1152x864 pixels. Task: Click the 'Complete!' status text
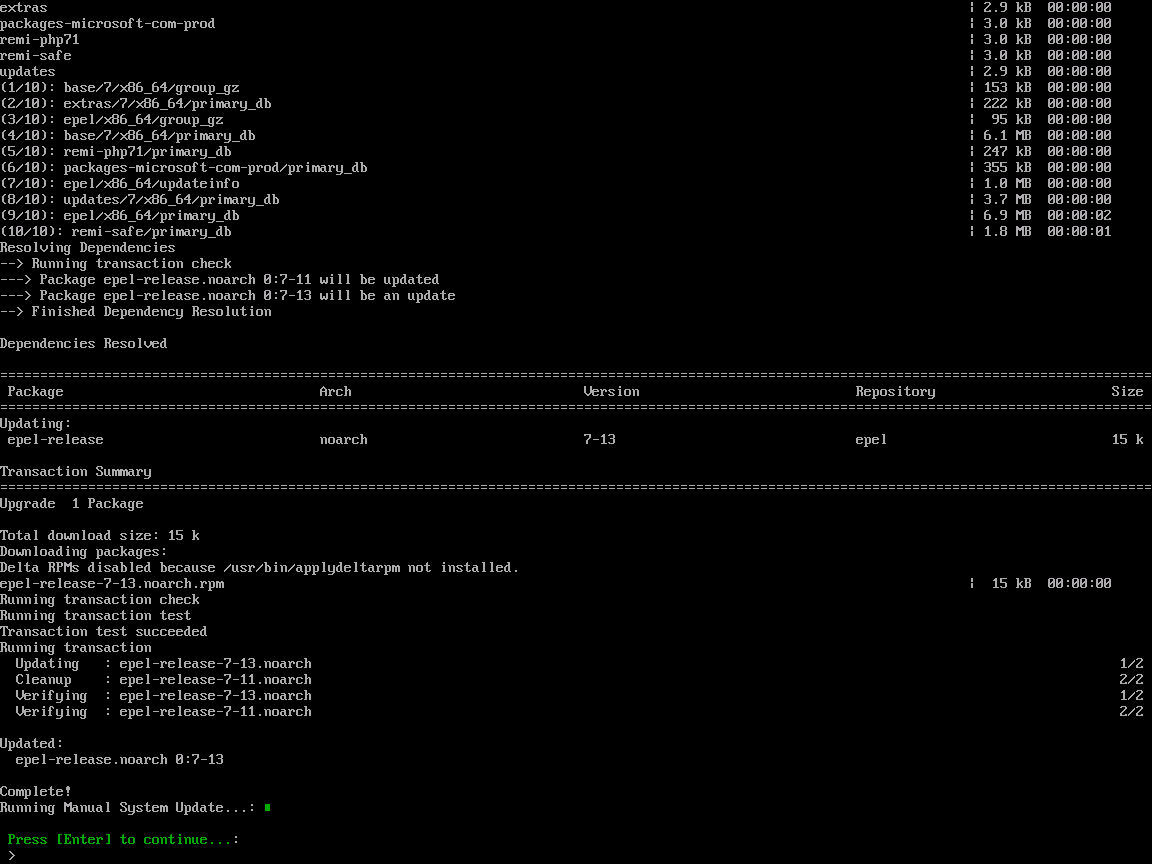coord(36,792)
